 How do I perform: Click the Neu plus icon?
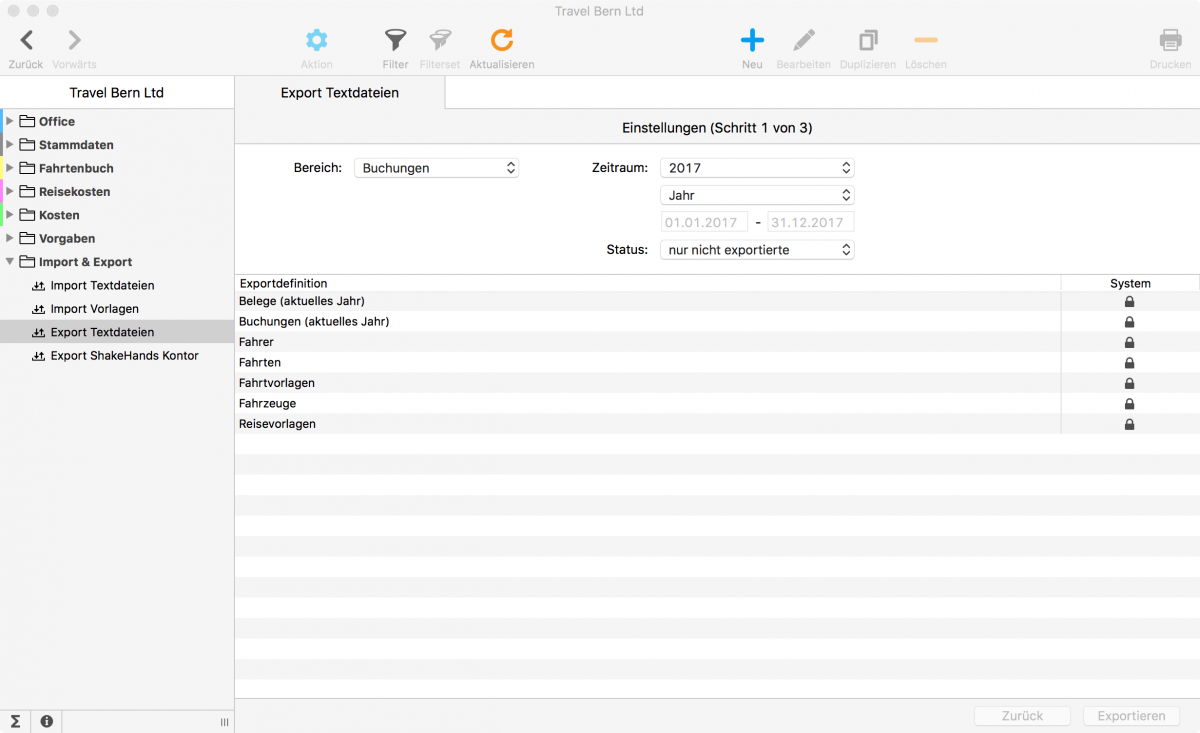752,41
